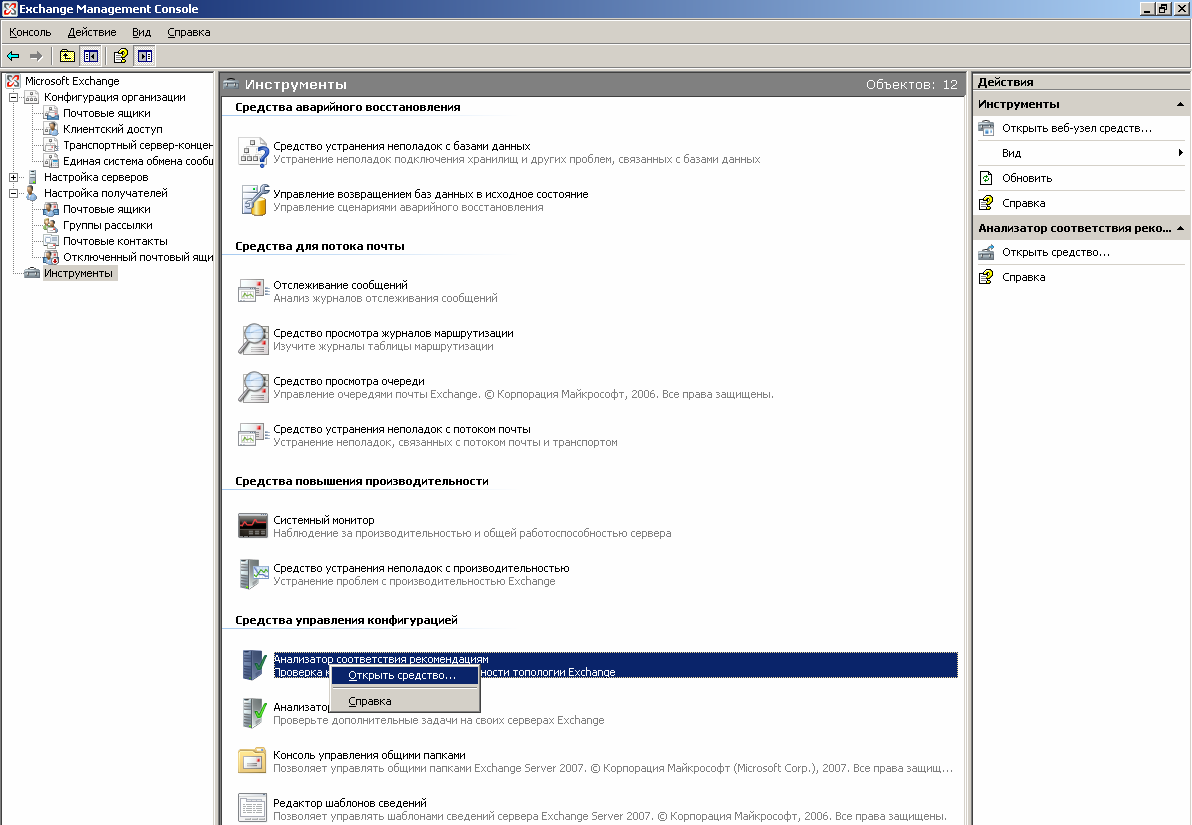This screenshot has width=1192, height=825.
Task: Toggle the Action pane toolbar icon
Action: point(144,56)
